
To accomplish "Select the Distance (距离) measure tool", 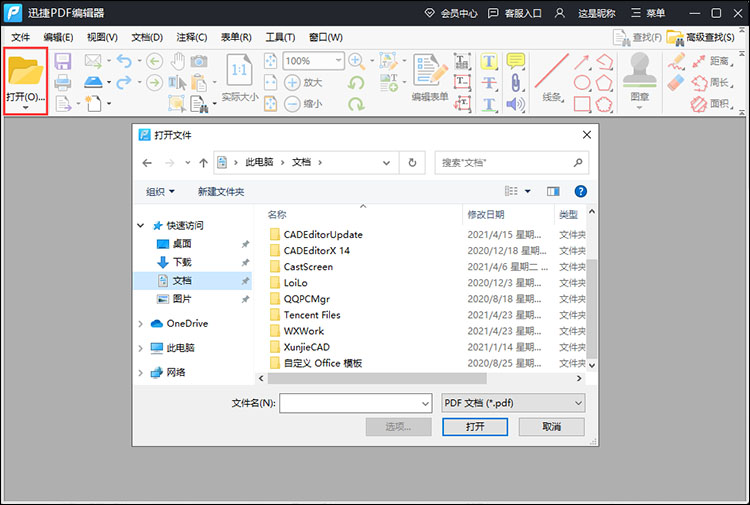I will (x=712, y=61).
